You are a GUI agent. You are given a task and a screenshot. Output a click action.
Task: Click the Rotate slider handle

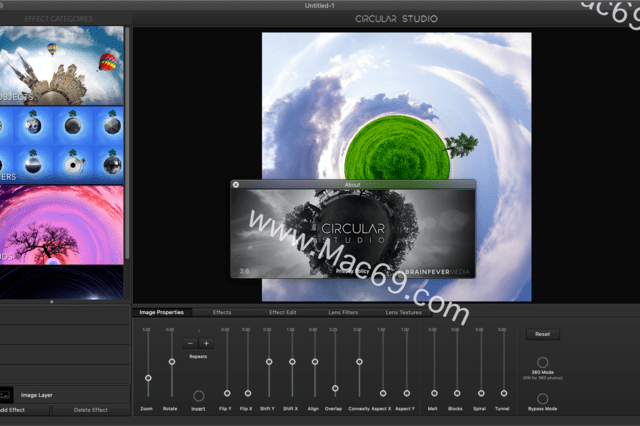click(x=172, y=362)
